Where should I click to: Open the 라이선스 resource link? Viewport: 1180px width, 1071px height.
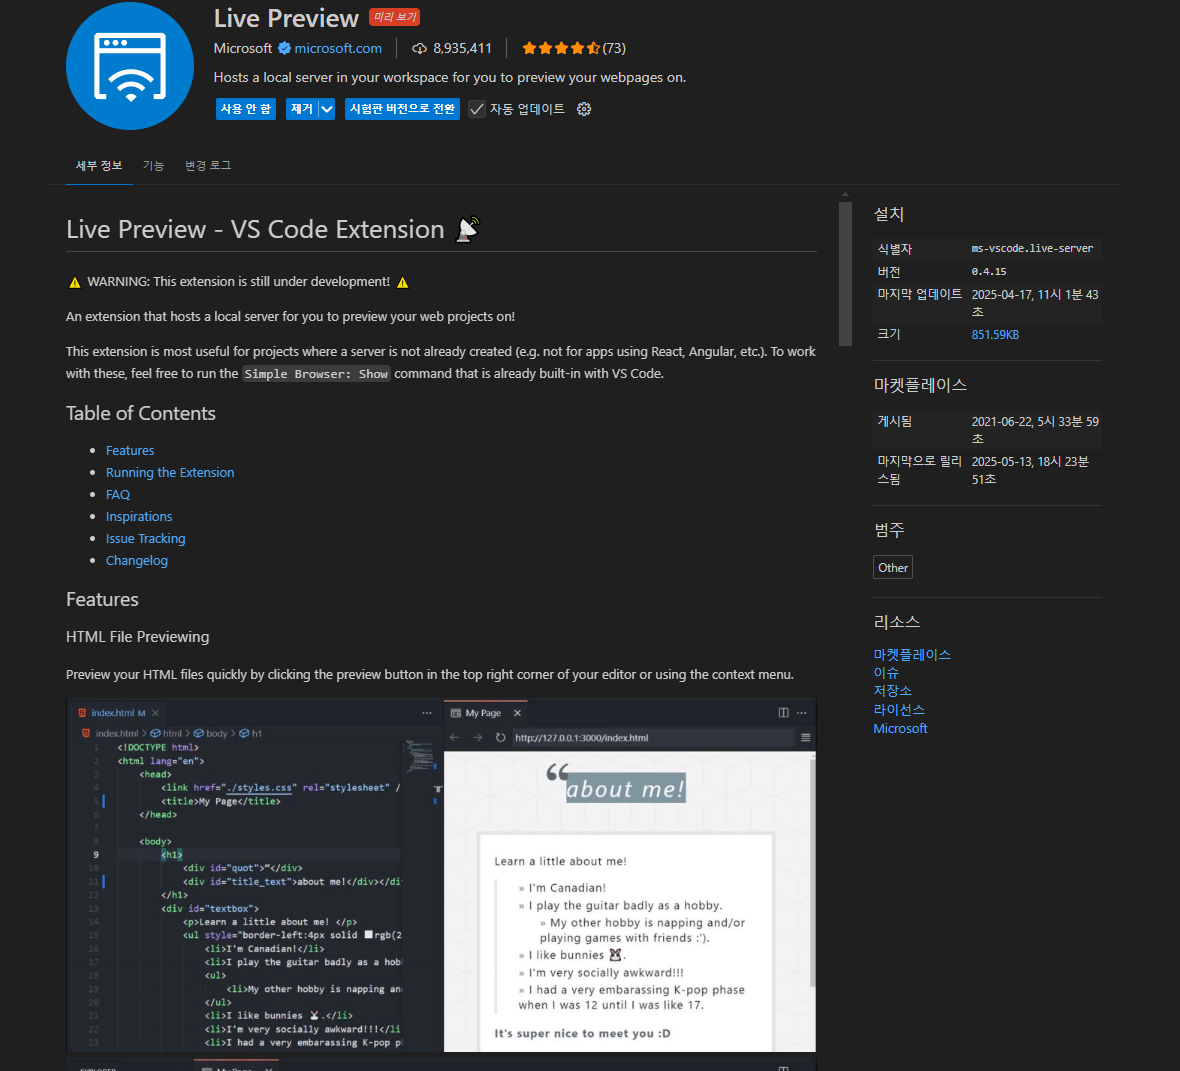899,710
